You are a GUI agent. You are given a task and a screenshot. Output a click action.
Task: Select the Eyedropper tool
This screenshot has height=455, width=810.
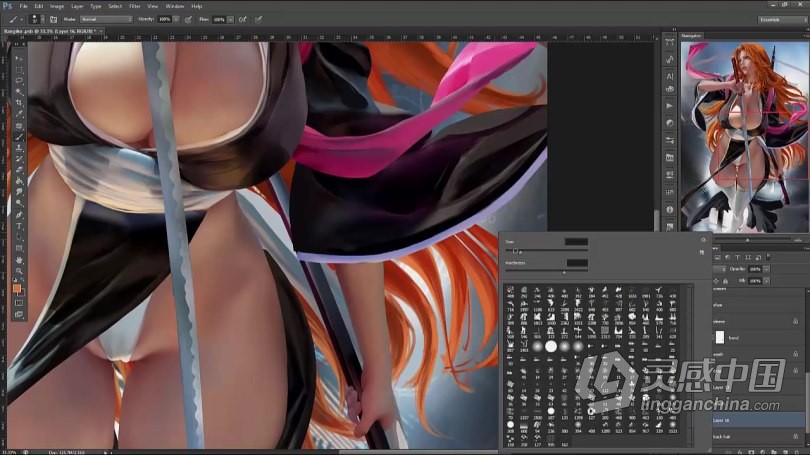[19, 114]
